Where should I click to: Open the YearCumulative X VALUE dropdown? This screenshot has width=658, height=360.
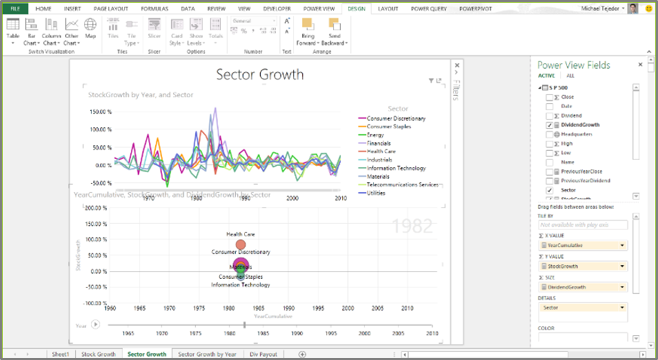click(x=622, y=245)
